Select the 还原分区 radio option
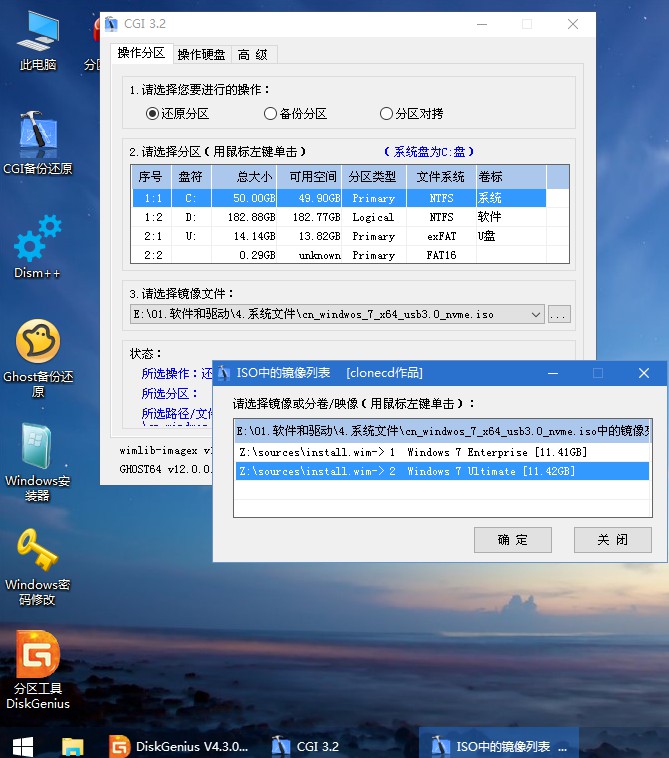 [x=177, y=114]
